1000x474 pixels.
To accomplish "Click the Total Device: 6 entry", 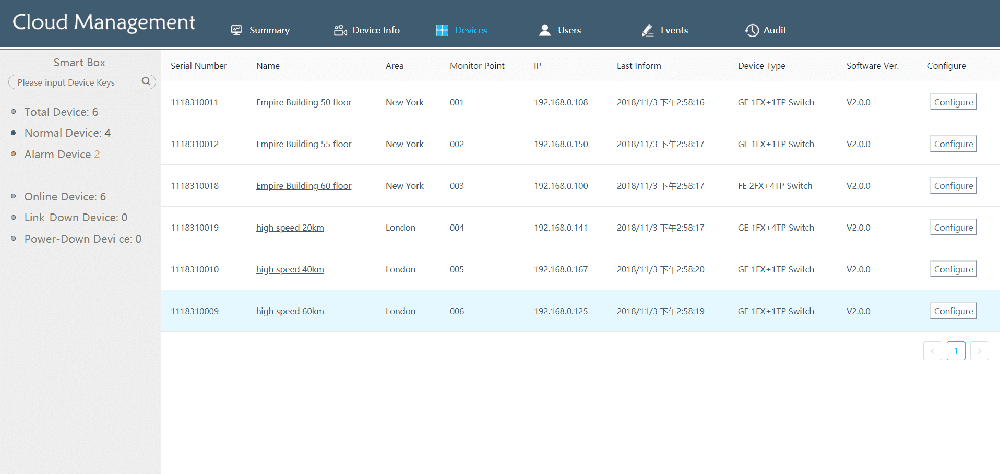I will 61,112.
